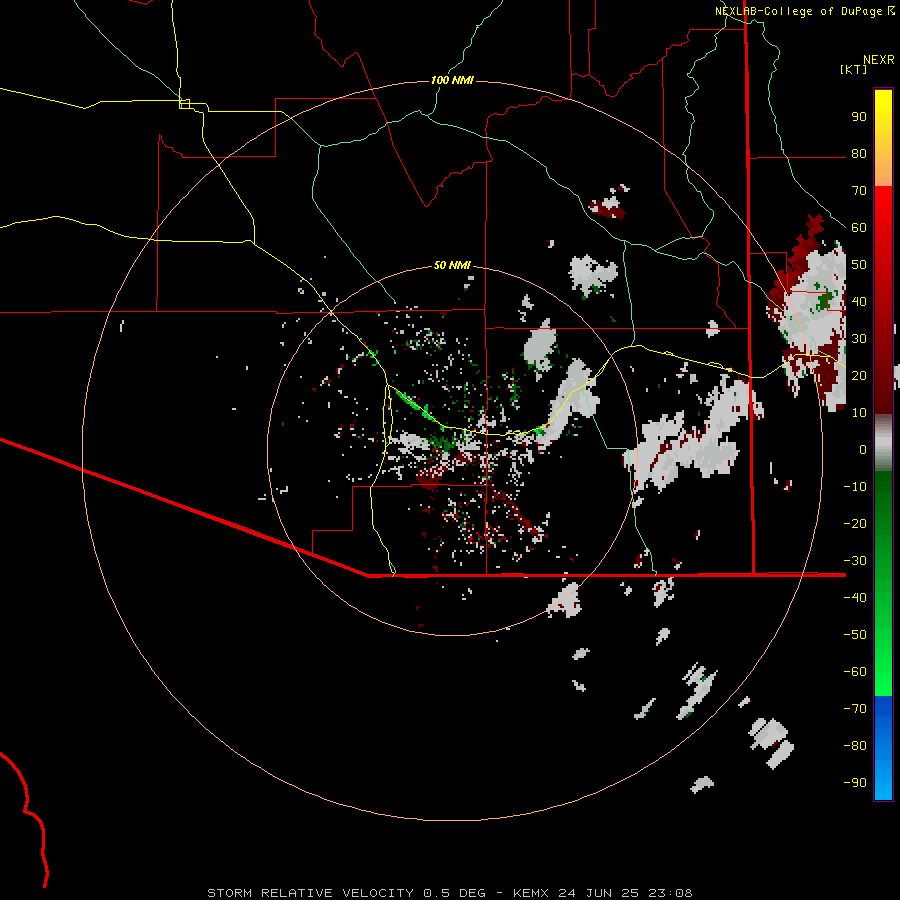Click the Storm Relative Velocity caption text
Viewport: 900px width, 900px height.
pos(449,893)
